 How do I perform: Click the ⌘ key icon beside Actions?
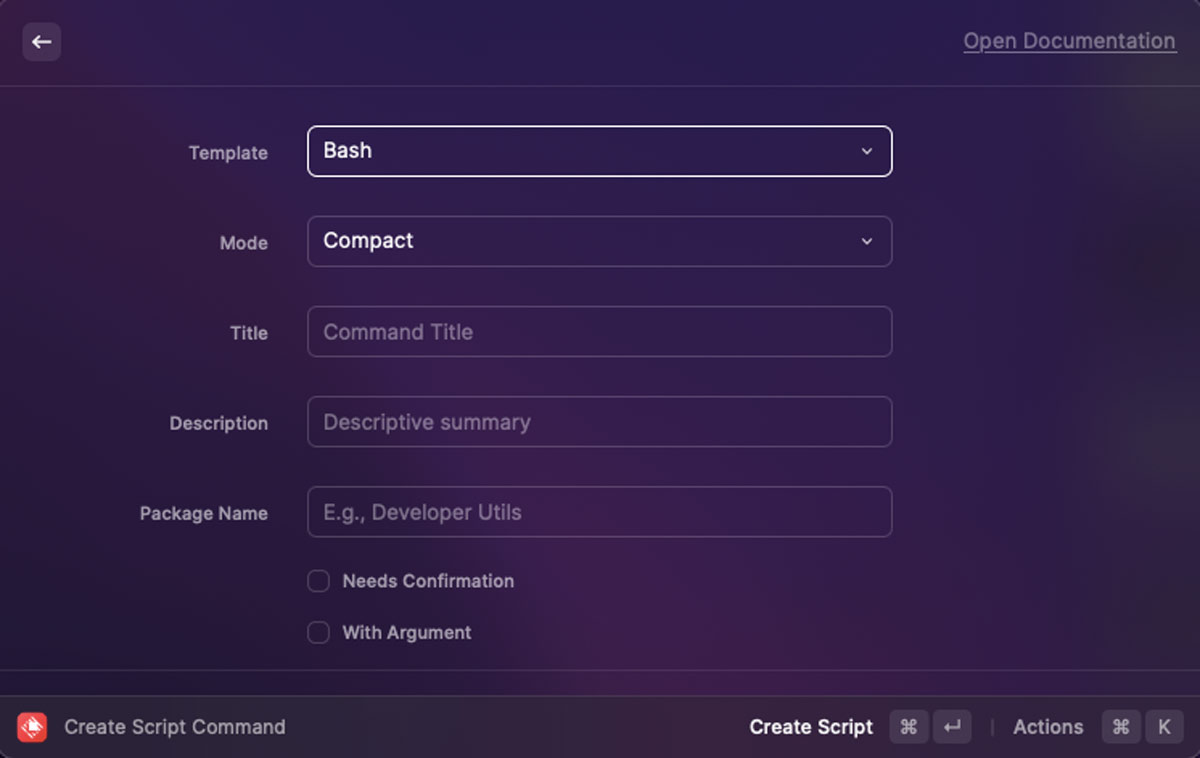(x=1121, y=727)
